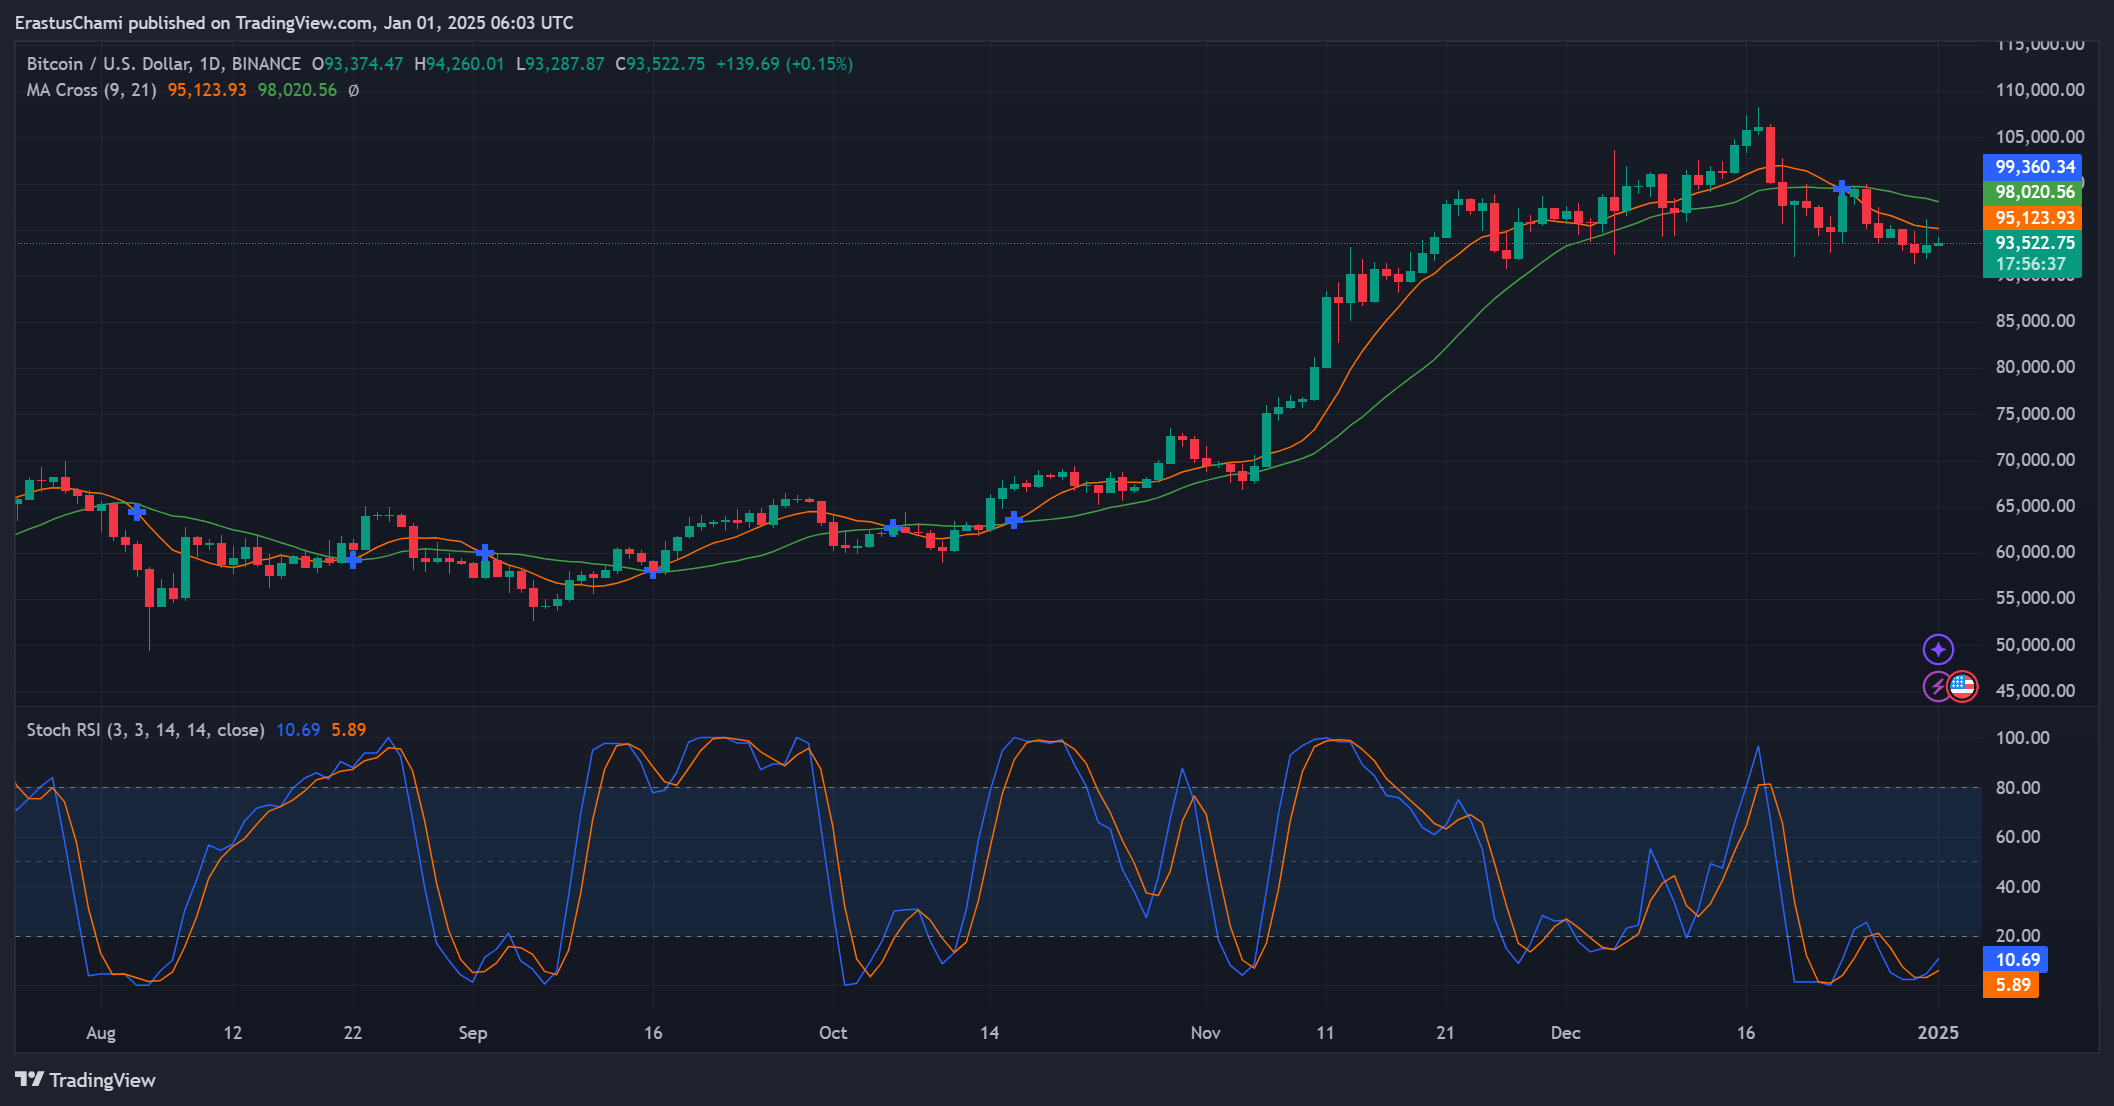Click the 50,000.00 price axis label
Screen dimensions: 2114x1106
click(2035, 645)
